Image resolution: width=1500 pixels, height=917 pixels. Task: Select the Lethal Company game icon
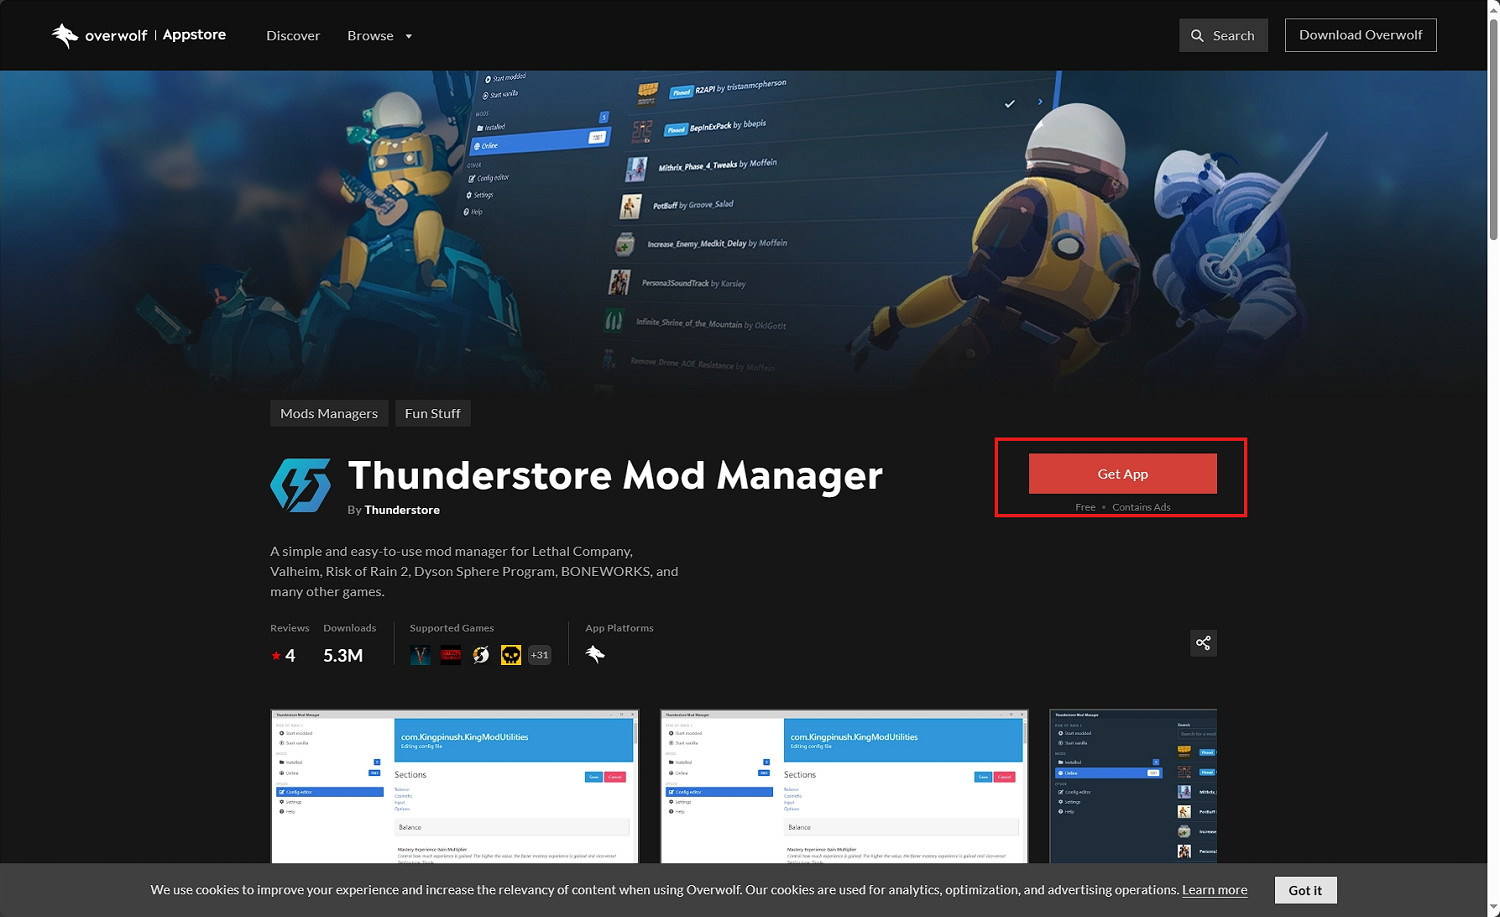coord(451,655)
